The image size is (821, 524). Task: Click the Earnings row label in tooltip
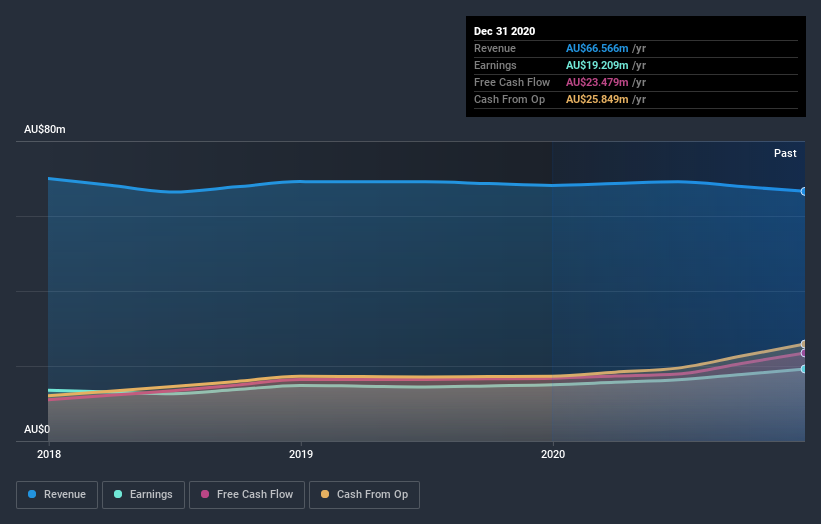click(495, 65)
